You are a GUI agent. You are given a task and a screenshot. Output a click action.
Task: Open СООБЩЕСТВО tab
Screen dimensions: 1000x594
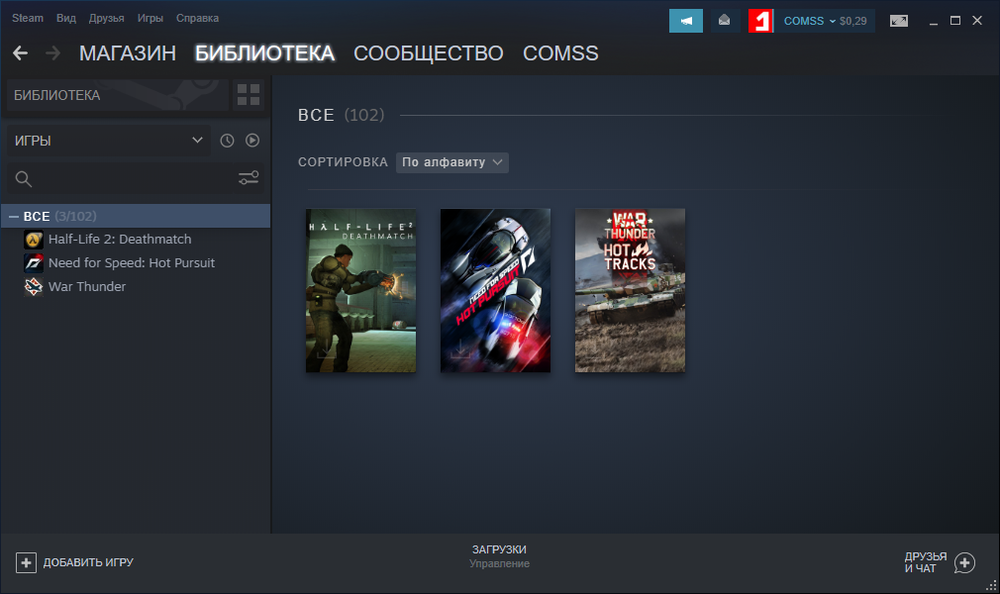429,53
